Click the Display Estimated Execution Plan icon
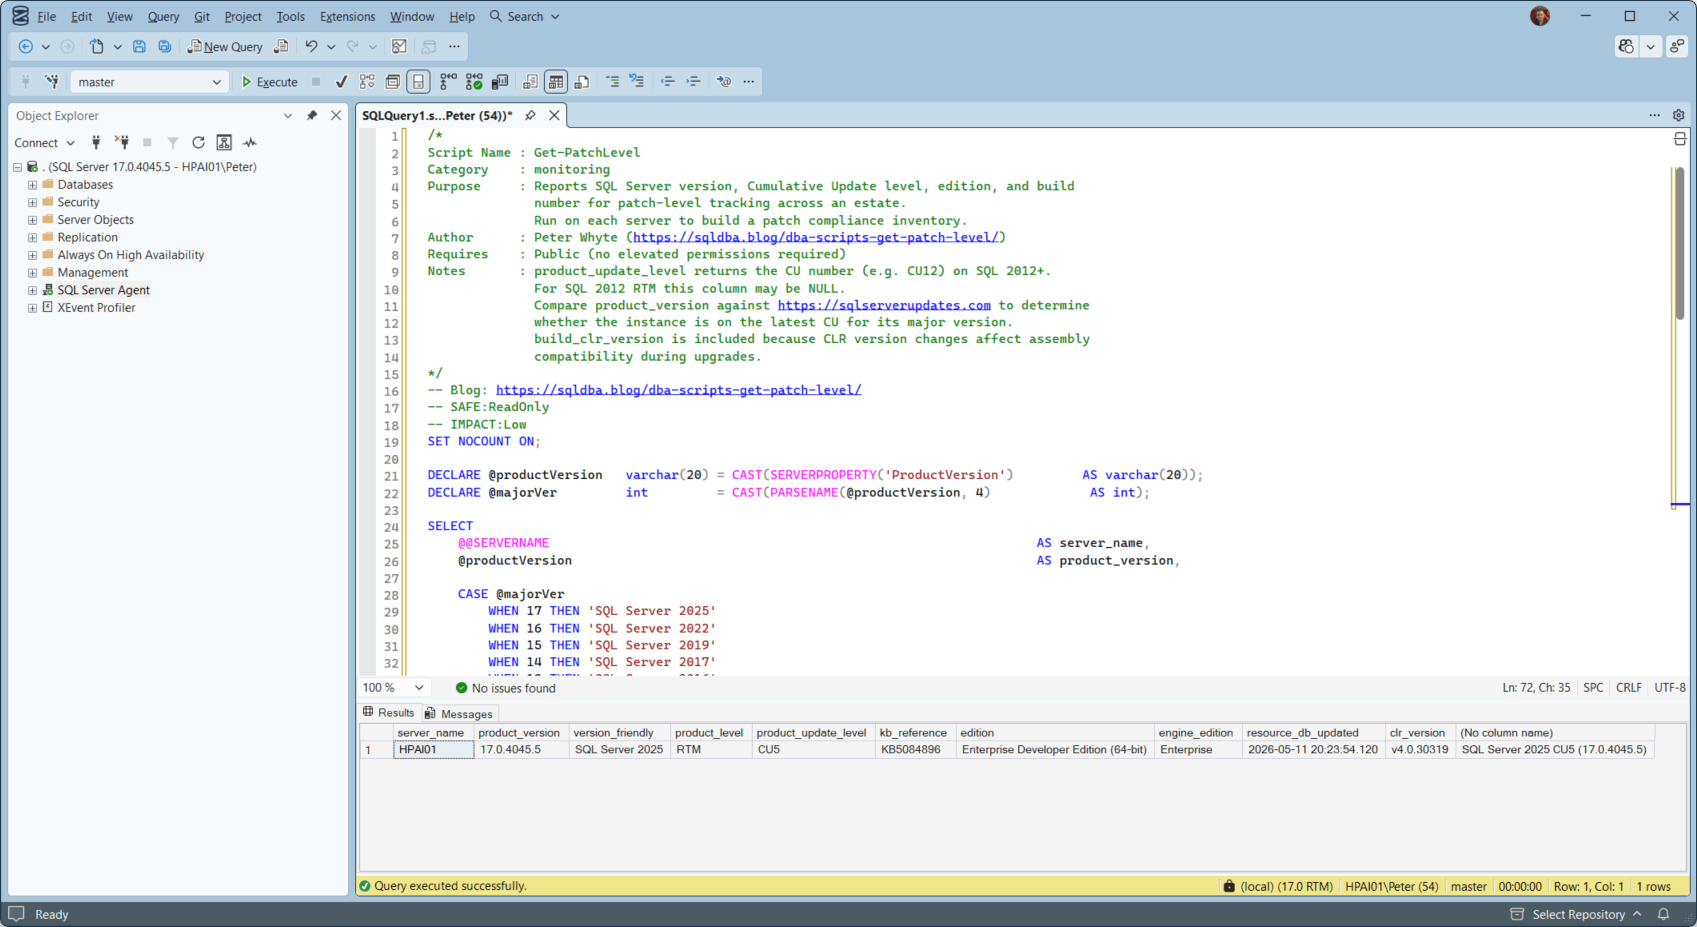Viewport: 1697px width, 927px height. pos(367,82)
